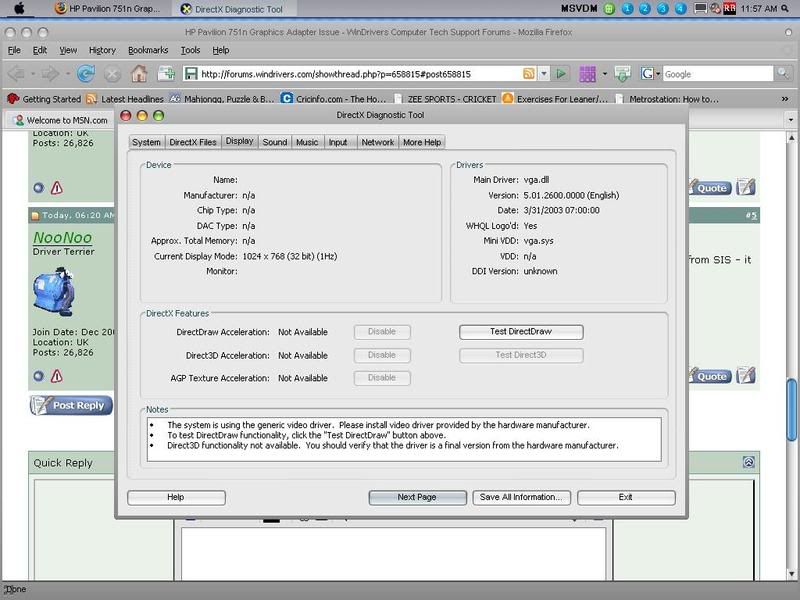
Task: Click the NooNoo username link
Action: point(63,238)
